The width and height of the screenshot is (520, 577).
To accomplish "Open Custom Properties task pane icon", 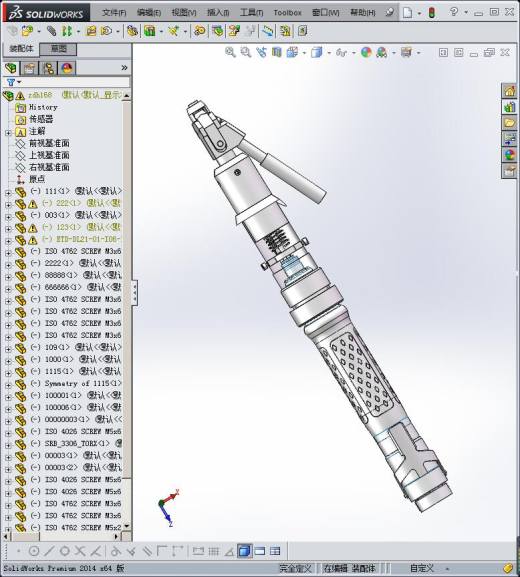I will point(510,171).
